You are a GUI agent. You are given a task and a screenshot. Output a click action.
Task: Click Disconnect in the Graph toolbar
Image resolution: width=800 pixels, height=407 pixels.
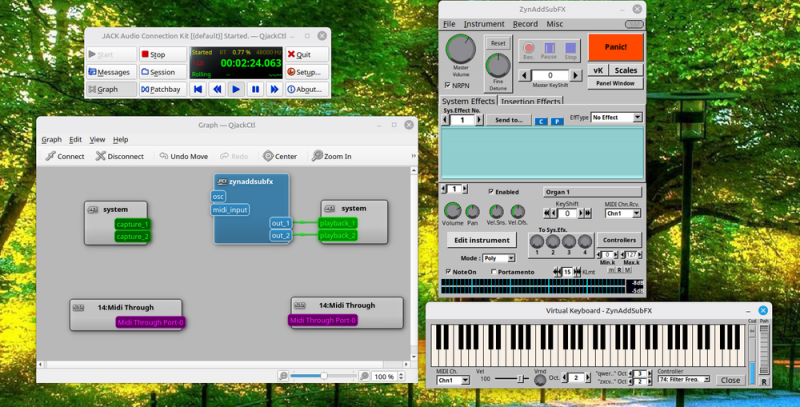point(119,156)
